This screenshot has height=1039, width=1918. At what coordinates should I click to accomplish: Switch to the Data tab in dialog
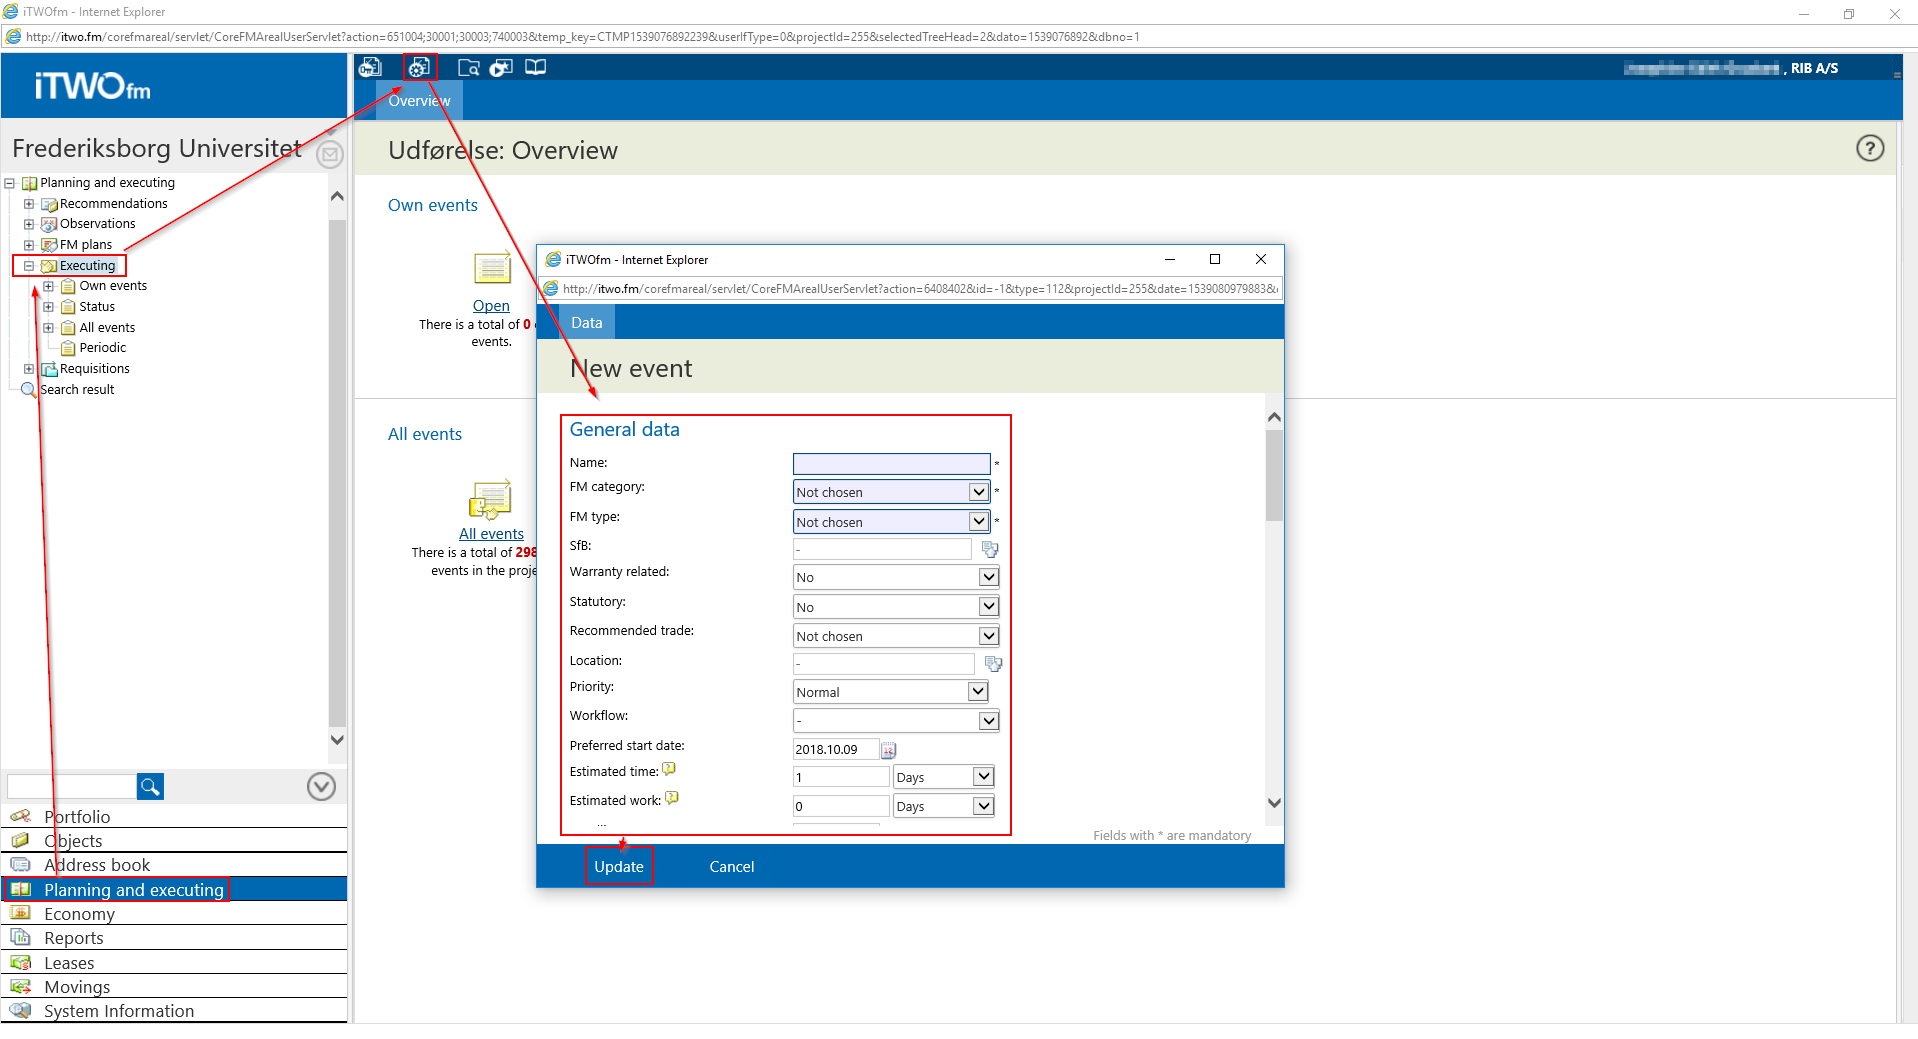[586, 323]
